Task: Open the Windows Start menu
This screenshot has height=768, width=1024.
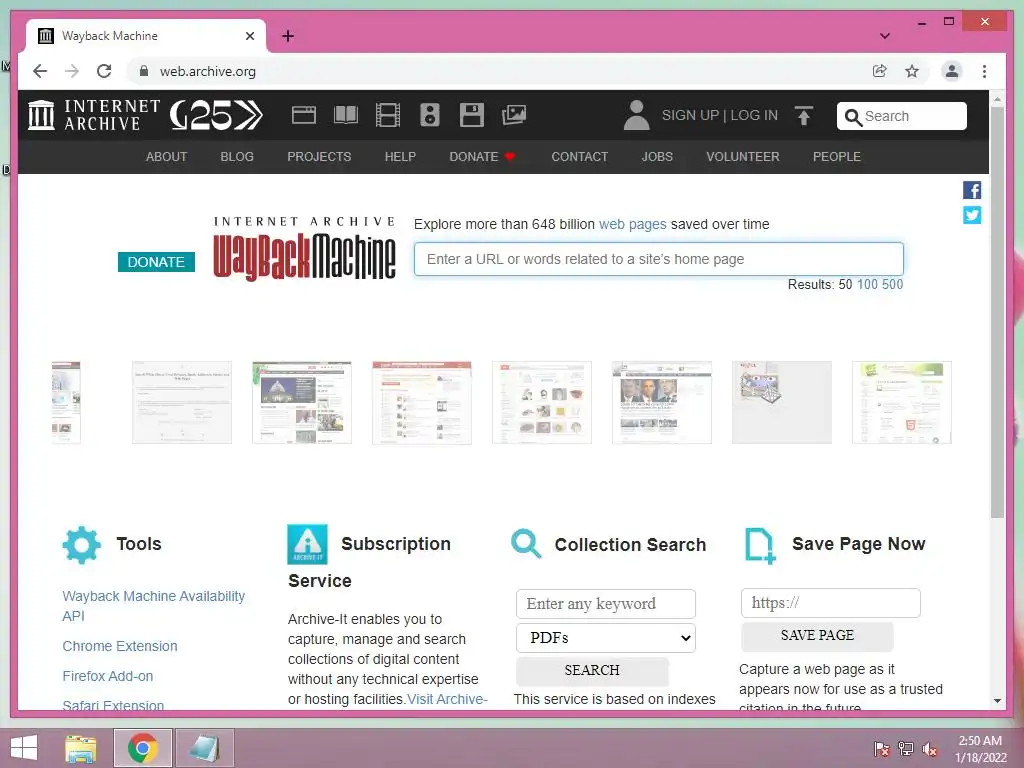Action: (24, 748)
